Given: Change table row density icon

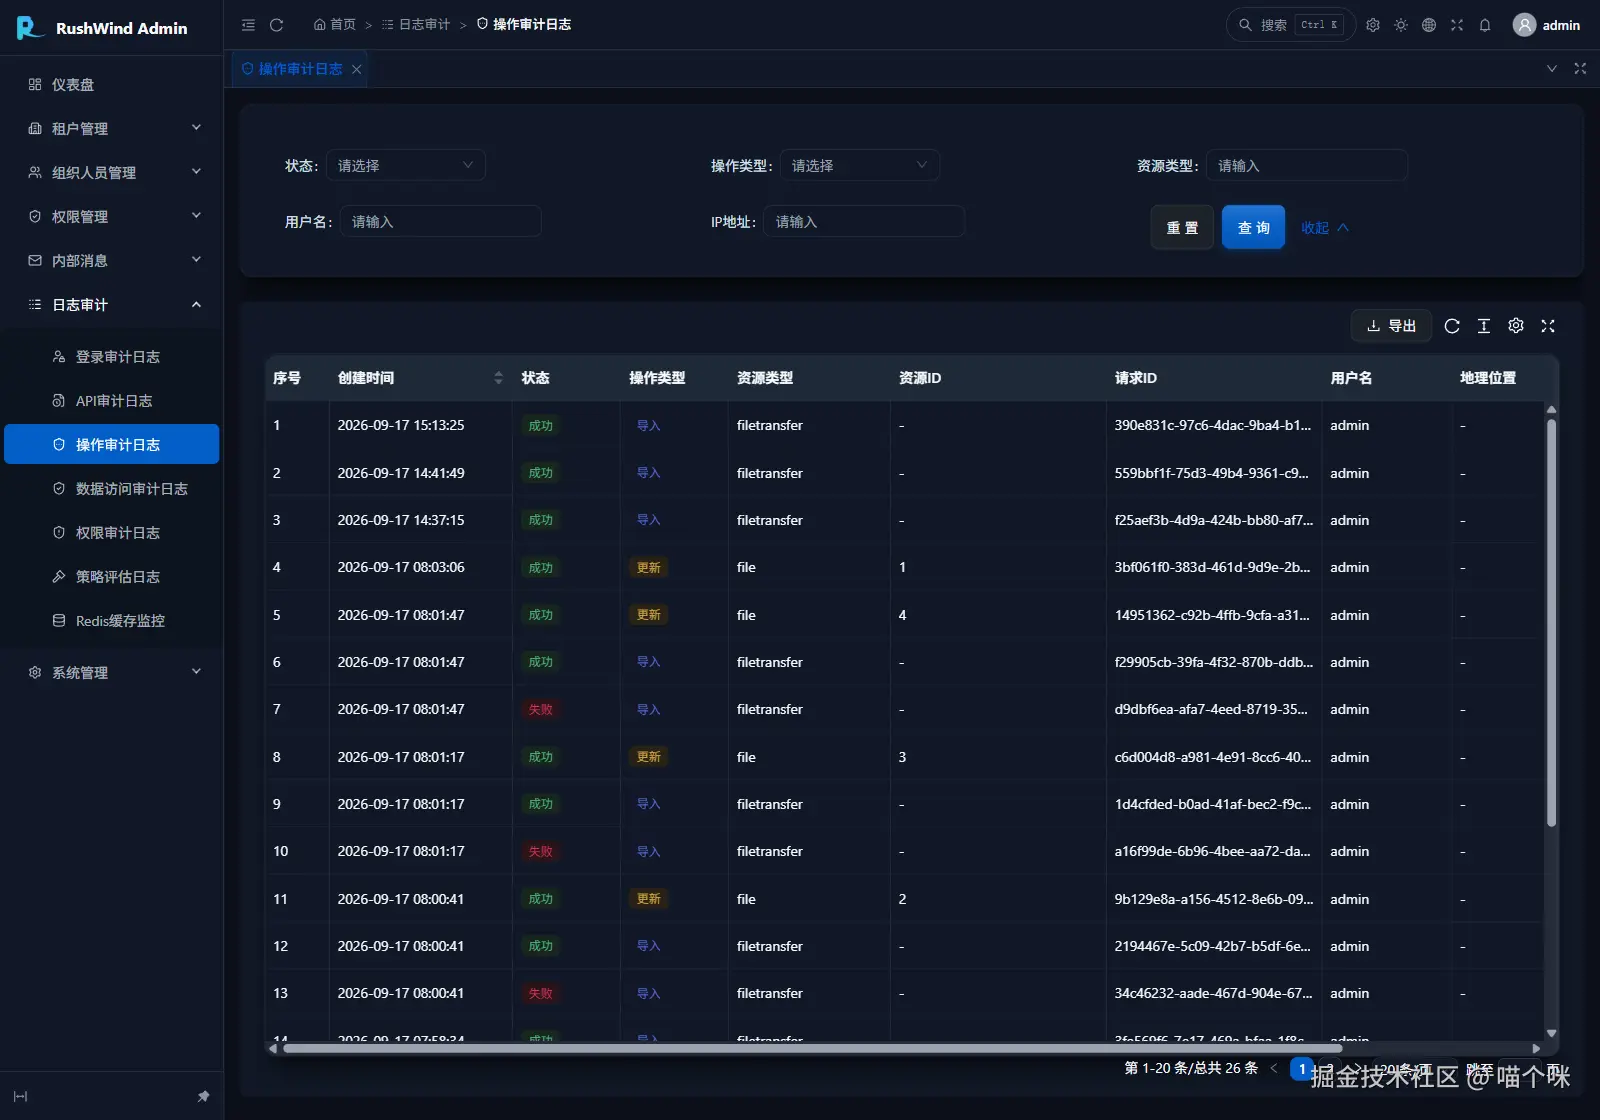Looking at the screenshot, I should coord(1484,326).
